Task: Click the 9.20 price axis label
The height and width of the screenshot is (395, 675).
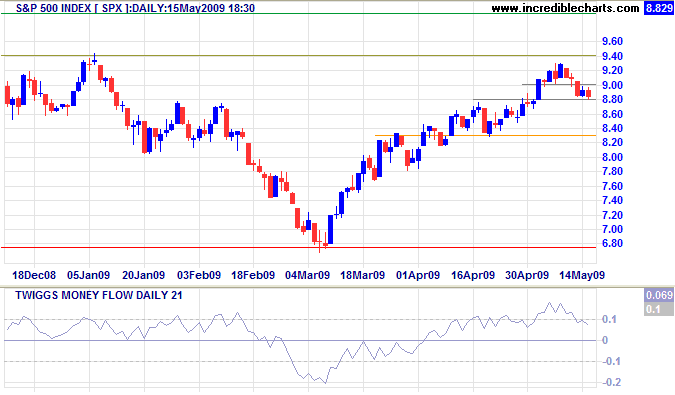Action: click(612, 70)
